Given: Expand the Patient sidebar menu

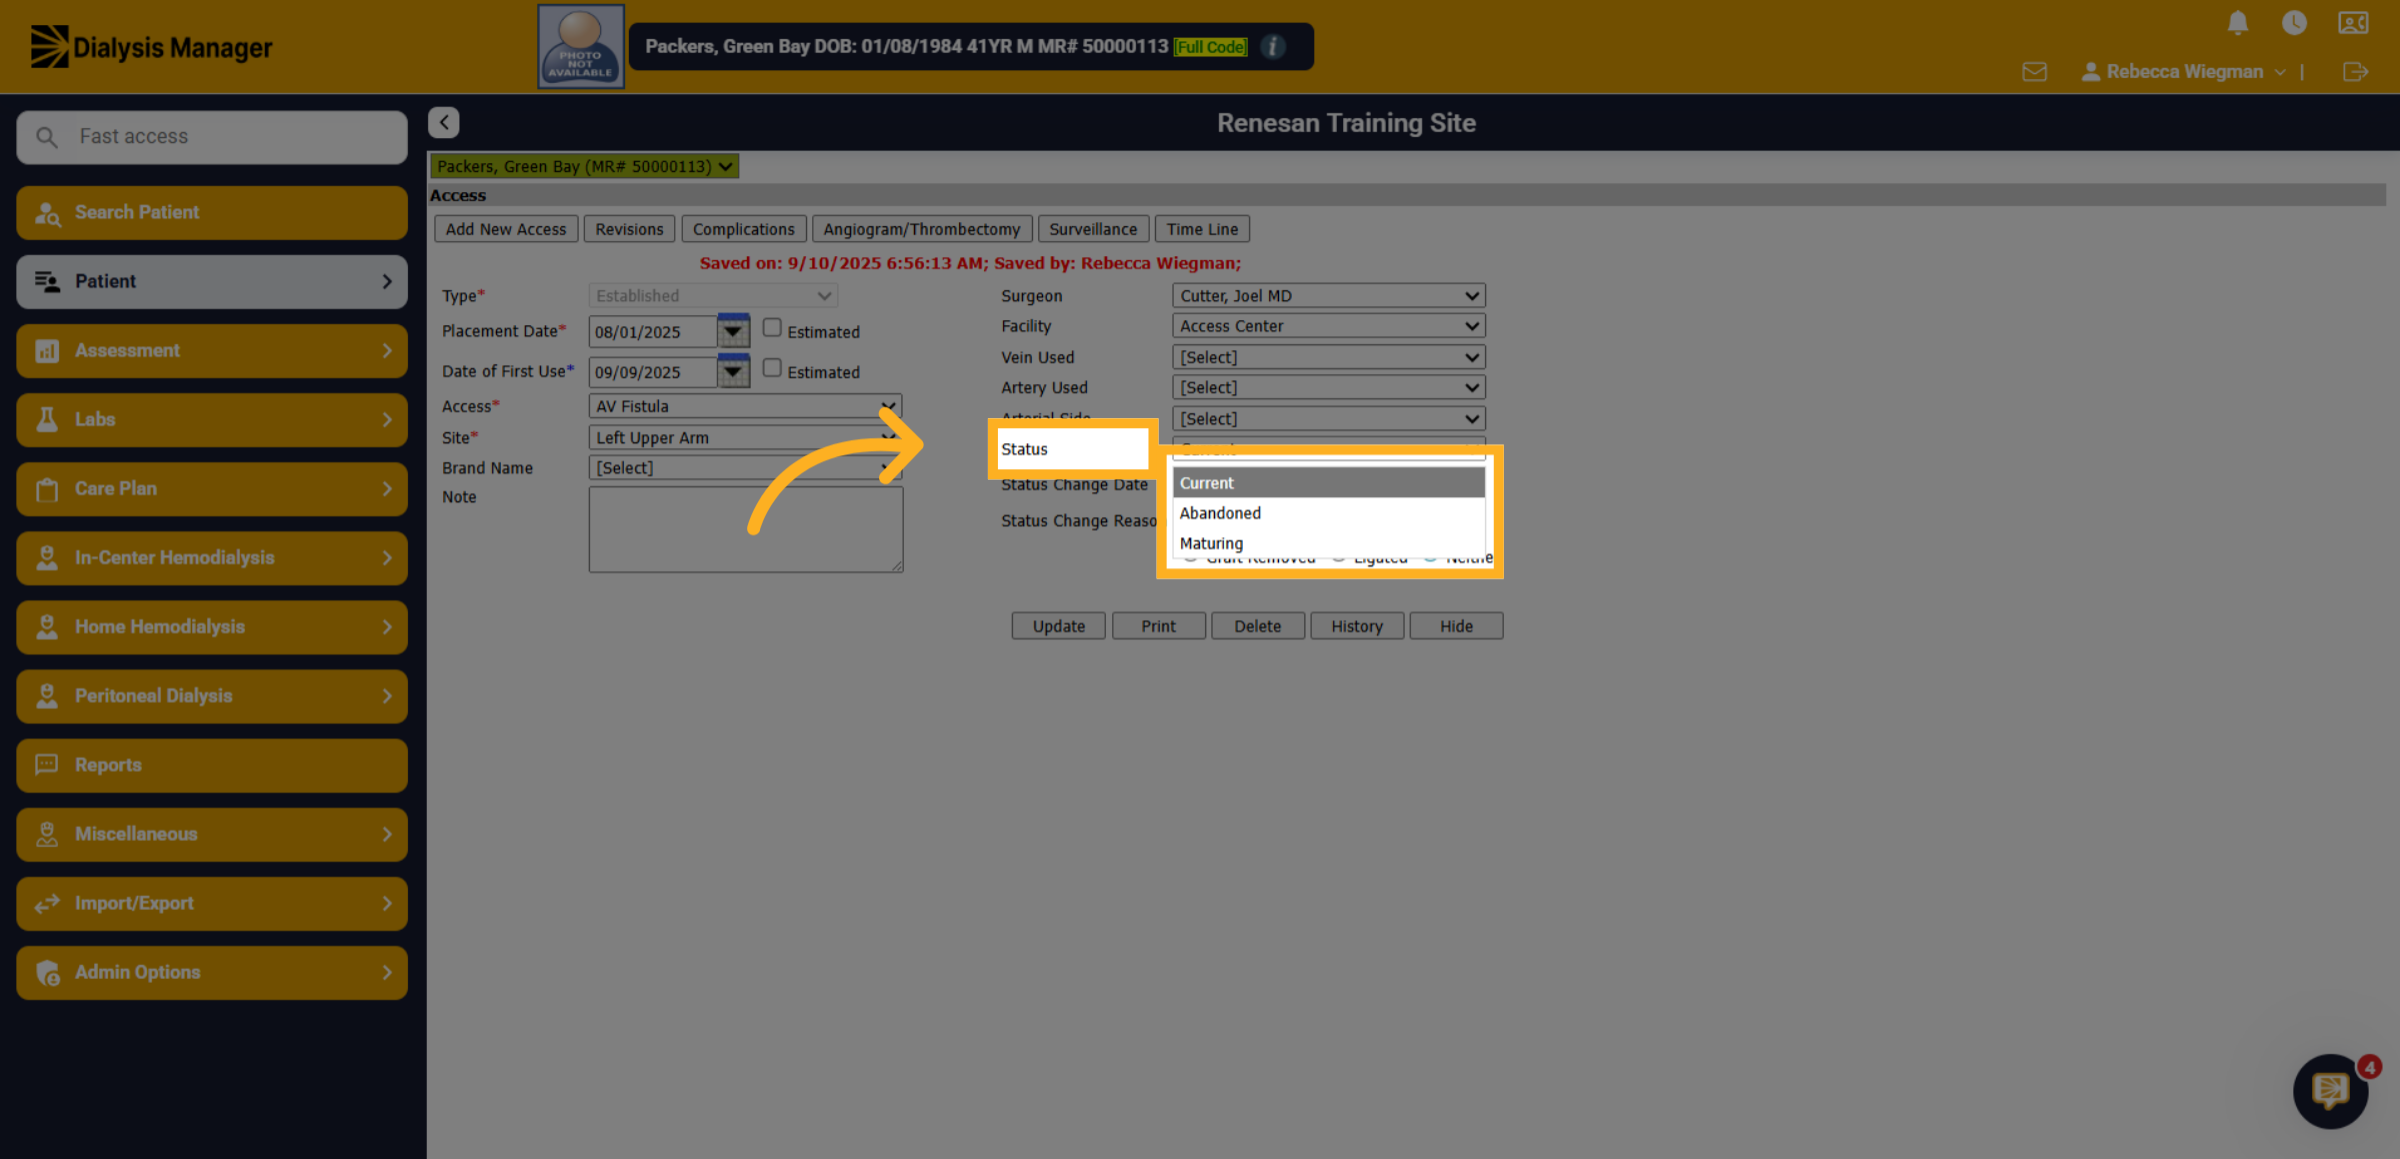Looking at the screenshot, I should pos(212,281).
